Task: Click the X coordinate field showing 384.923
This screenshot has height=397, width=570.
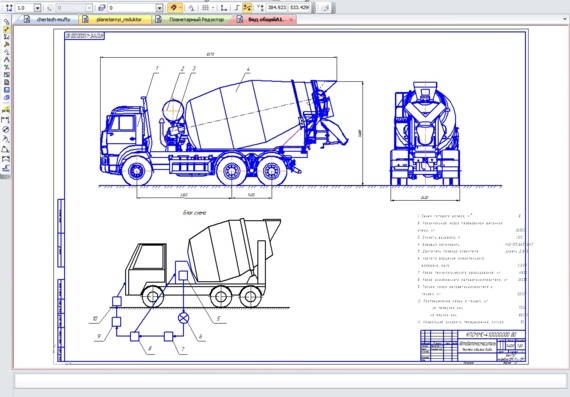Action: point(276,8)
